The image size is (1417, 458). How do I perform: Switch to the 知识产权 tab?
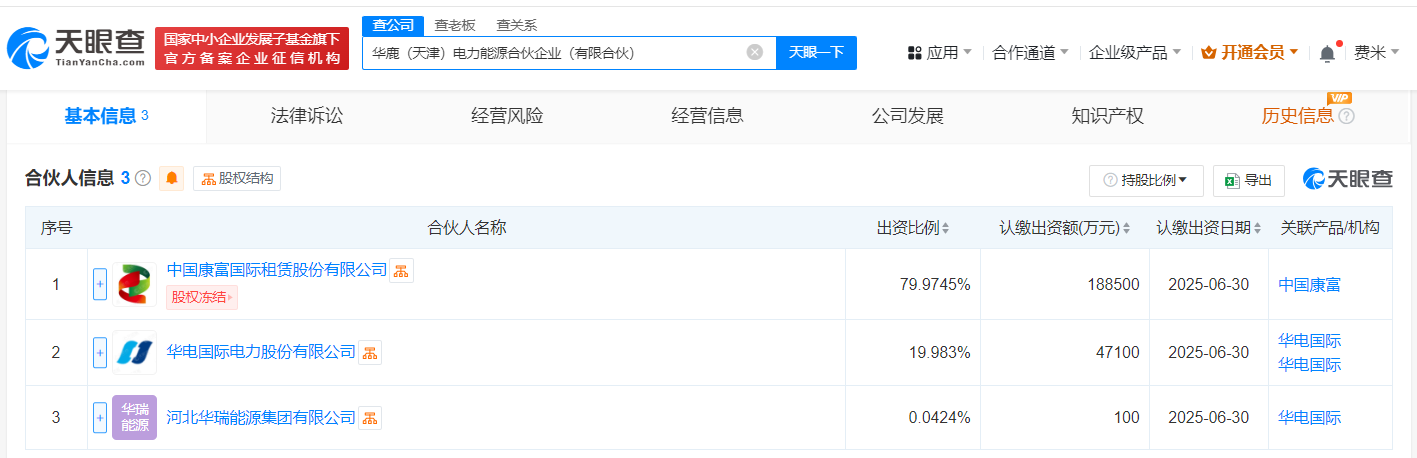click(x=1107, y=116)
